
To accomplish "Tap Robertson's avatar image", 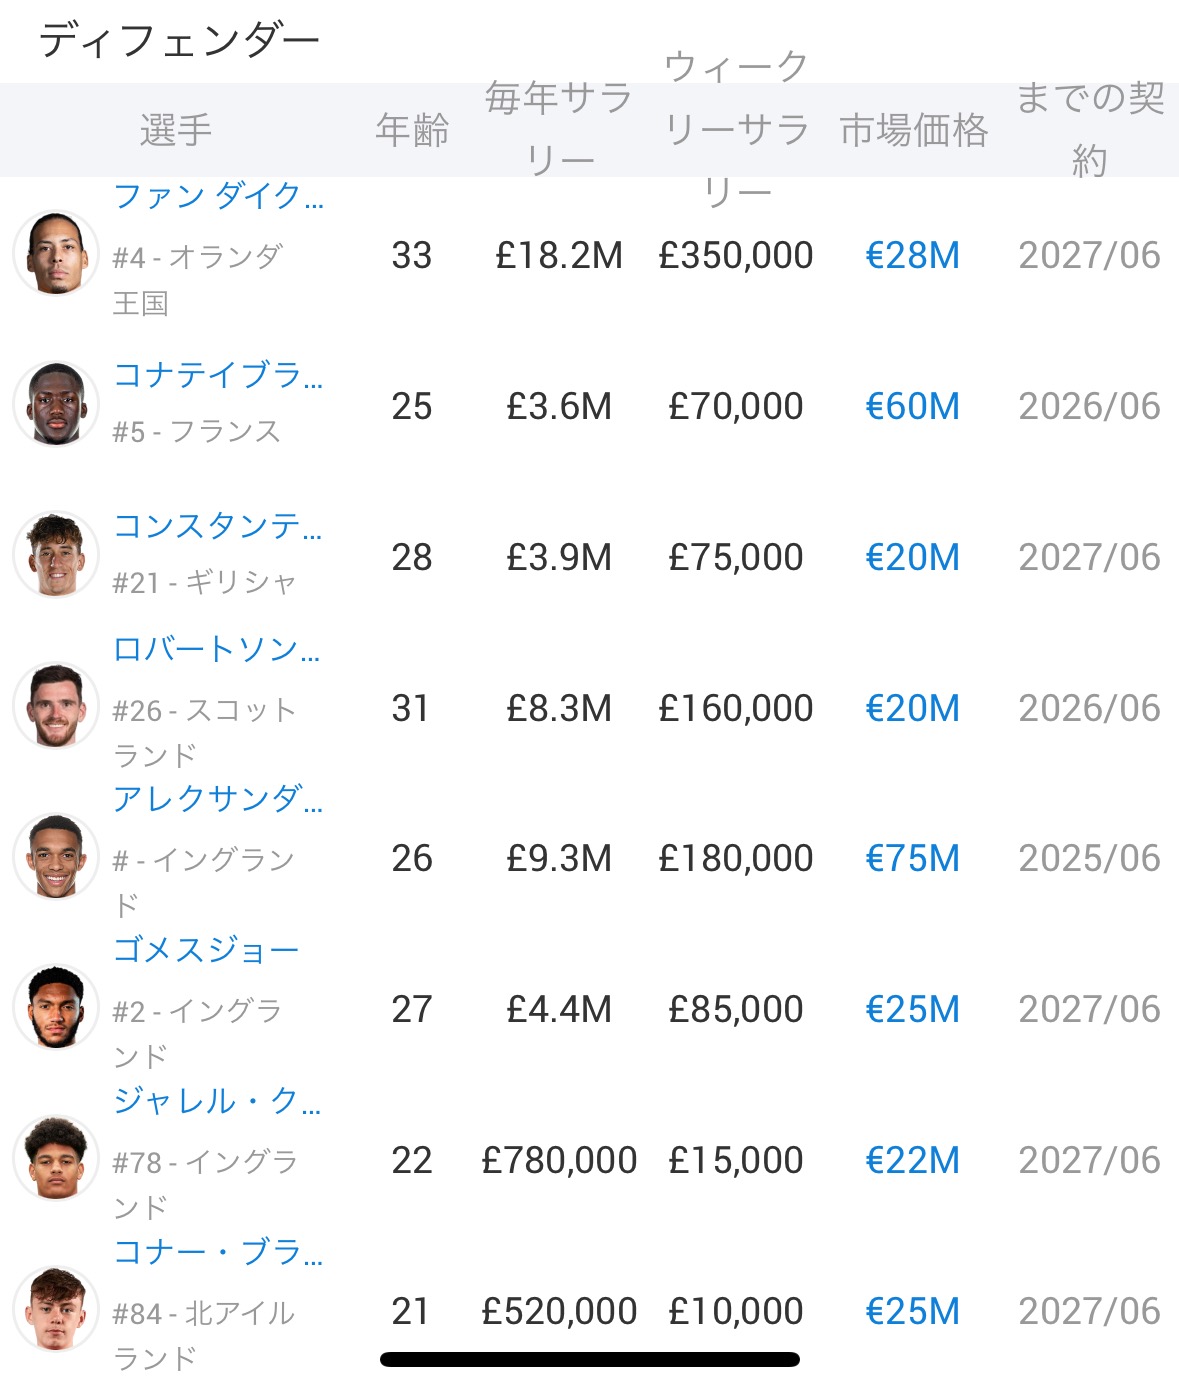I will coord(56,706).
